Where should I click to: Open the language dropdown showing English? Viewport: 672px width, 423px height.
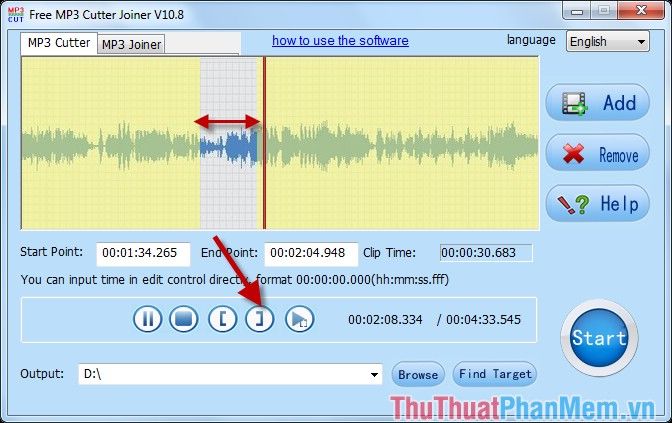[x=608, y=42]
